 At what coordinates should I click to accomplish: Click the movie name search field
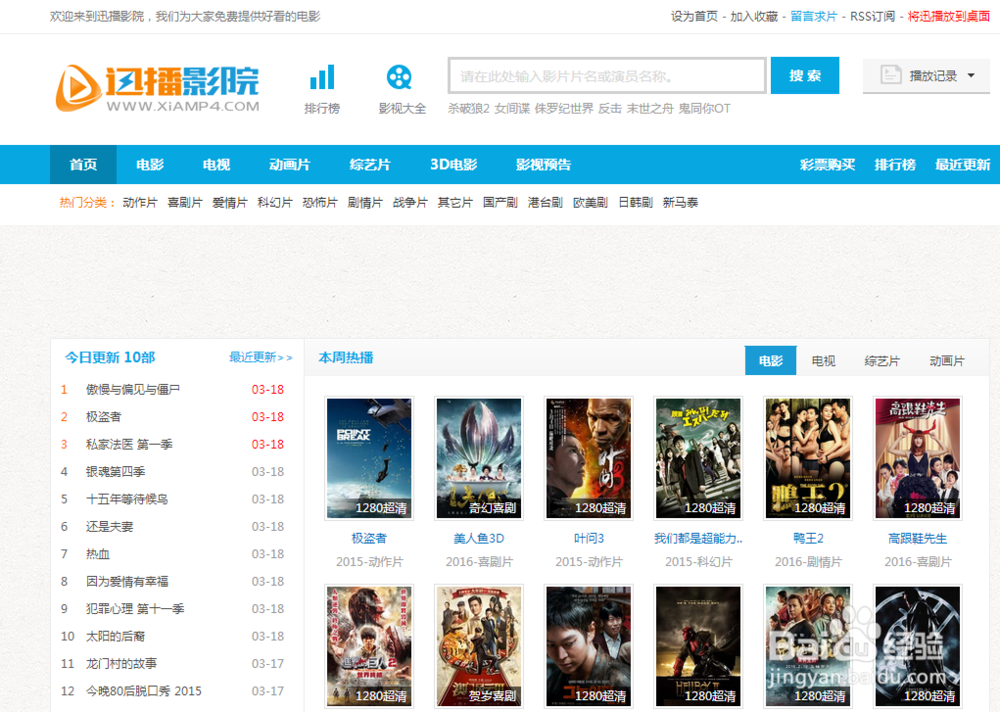coord(607,76)
